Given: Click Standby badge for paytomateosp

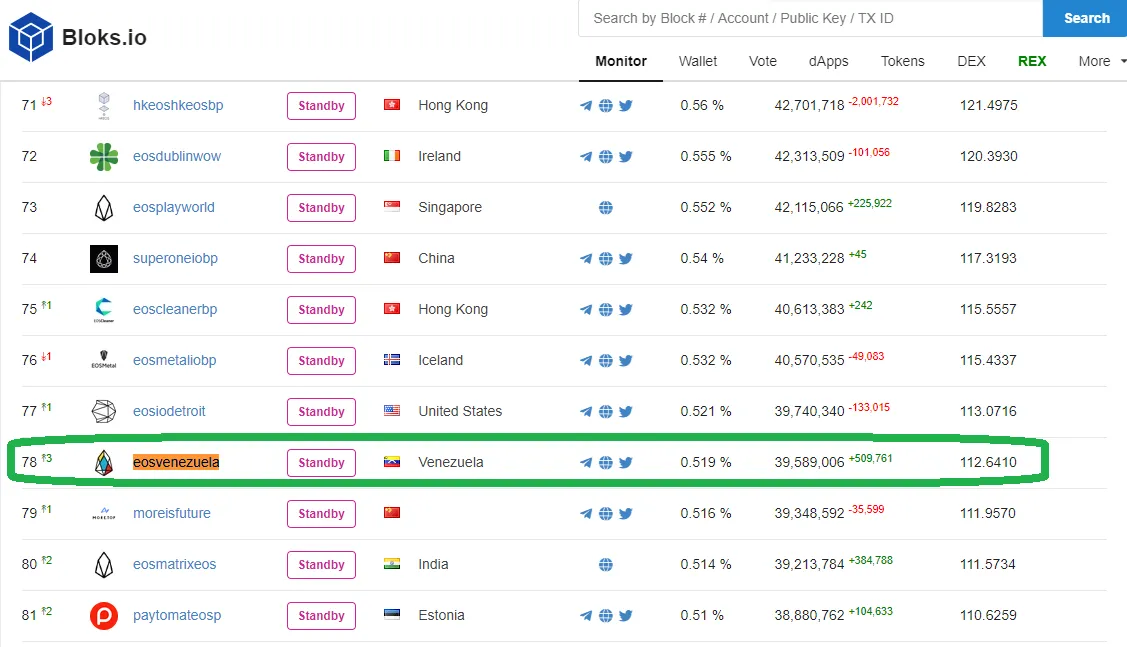Looking at the screenshot, I should click(321, 616).
